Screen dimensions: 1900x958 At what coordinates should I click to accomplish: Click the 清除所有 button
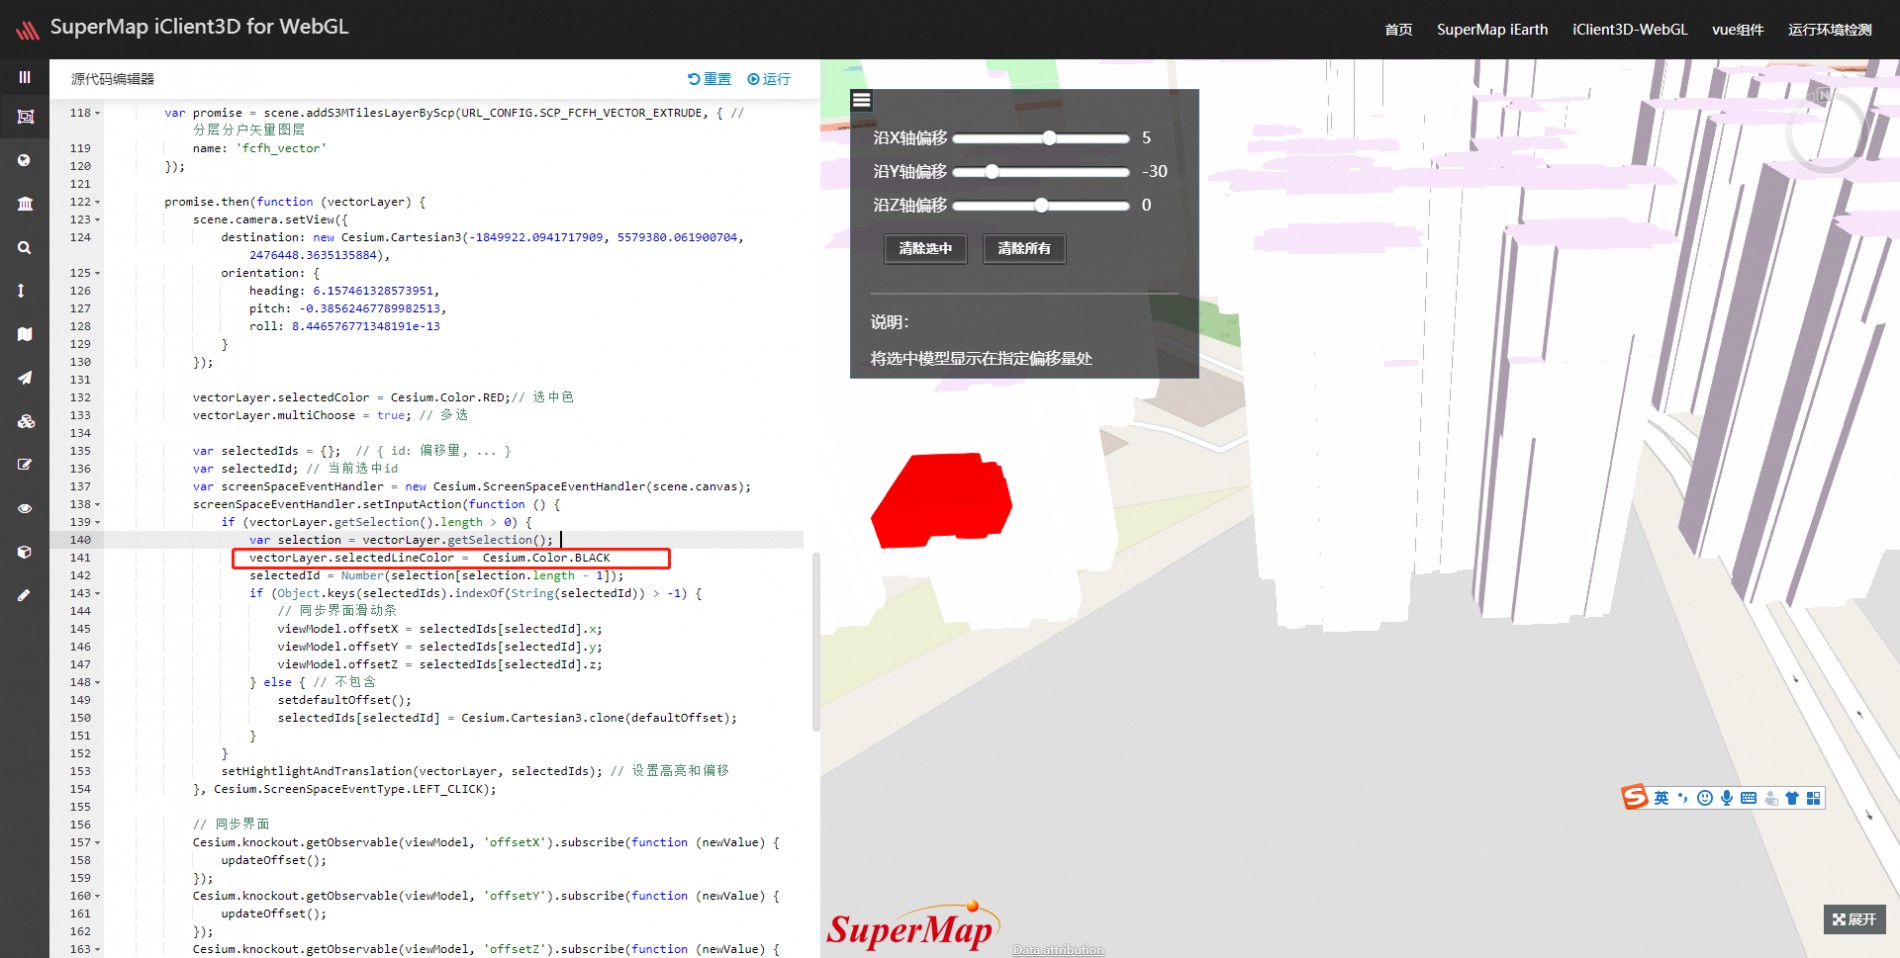[1024, 248]
